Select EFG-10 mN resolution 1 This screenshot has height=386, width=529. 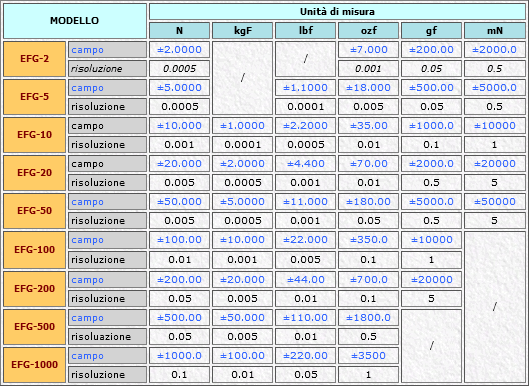tap(495, 145)
